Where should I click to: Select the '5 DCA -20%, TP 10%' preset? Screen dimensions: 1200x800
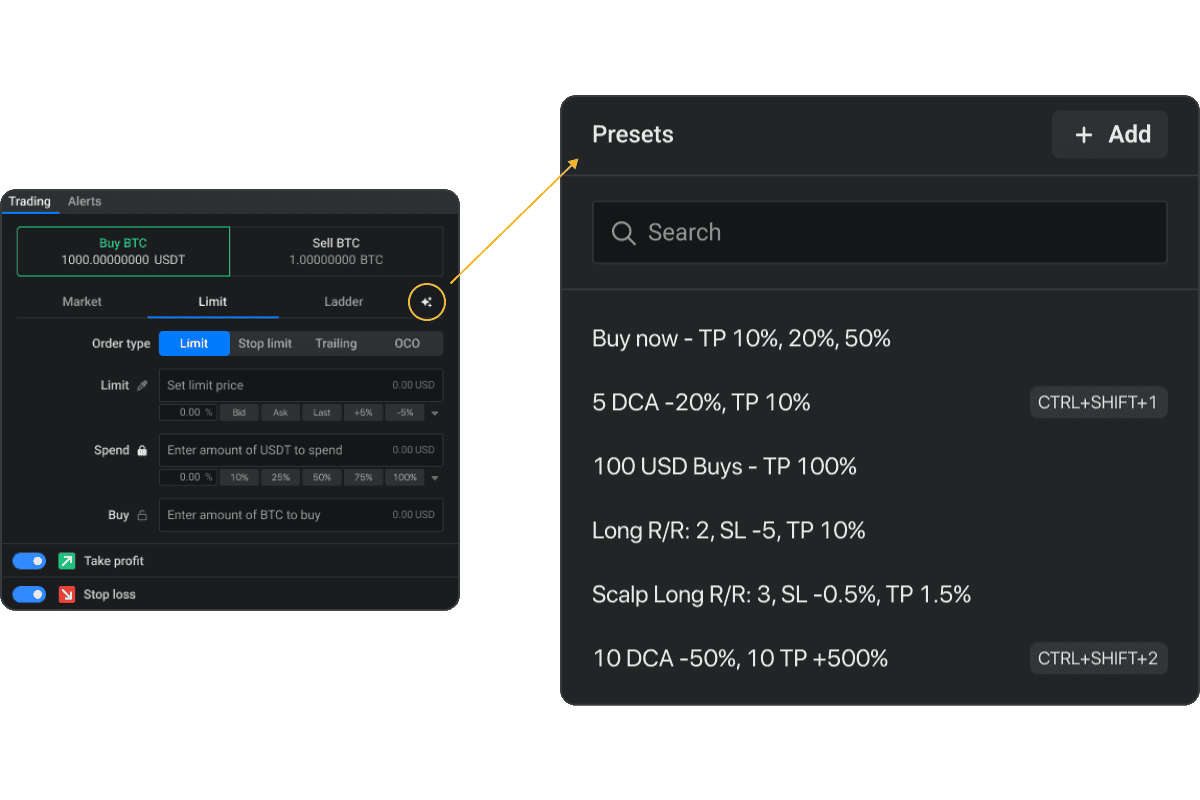point(701,402)
